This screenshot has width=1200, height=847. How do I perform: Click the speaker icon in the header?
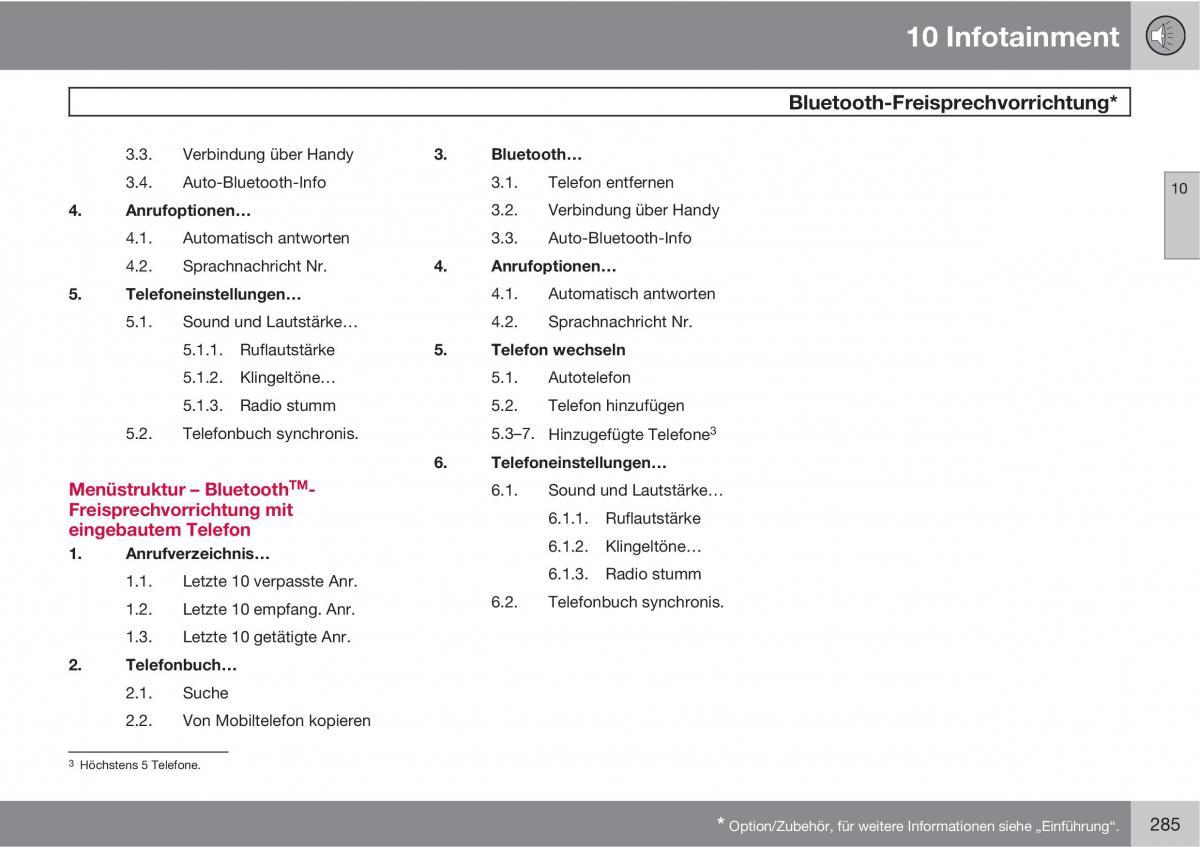pos(1165,36)
